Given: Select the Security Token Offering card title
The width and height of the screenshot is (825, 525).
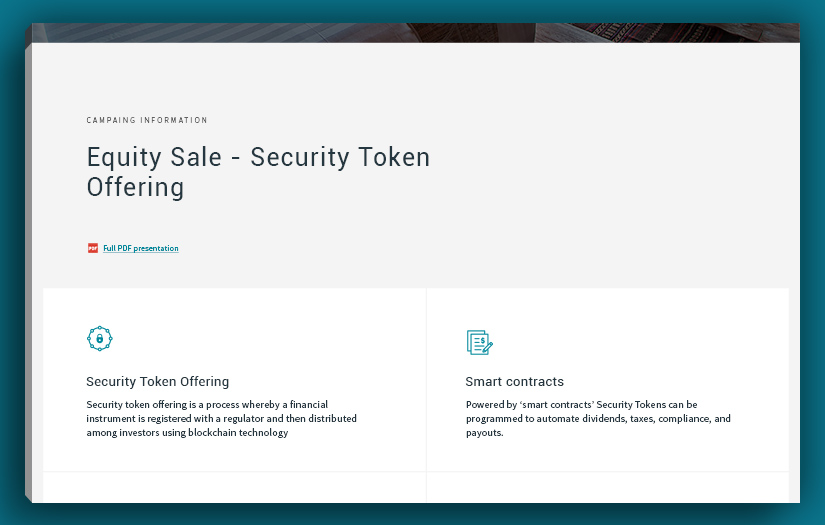Looking at the screenshot, I should [x=157, y=381].
